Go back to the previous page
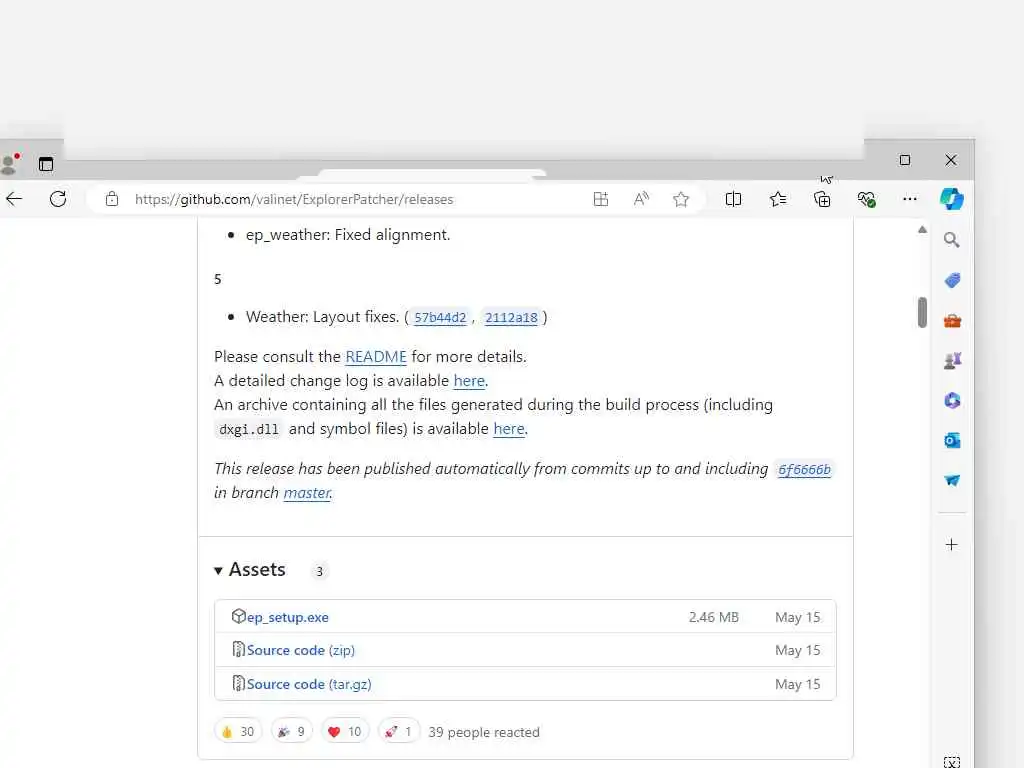This screenshot has width=1024, height=768. (14, 199)
